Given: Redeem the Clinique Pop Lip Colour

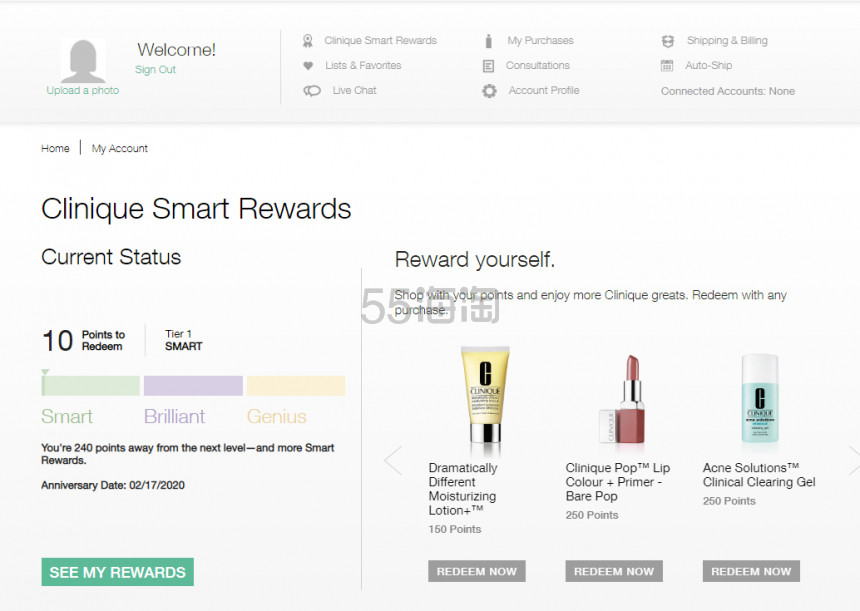Looking at the screenshot, I should tap(614, 572).
